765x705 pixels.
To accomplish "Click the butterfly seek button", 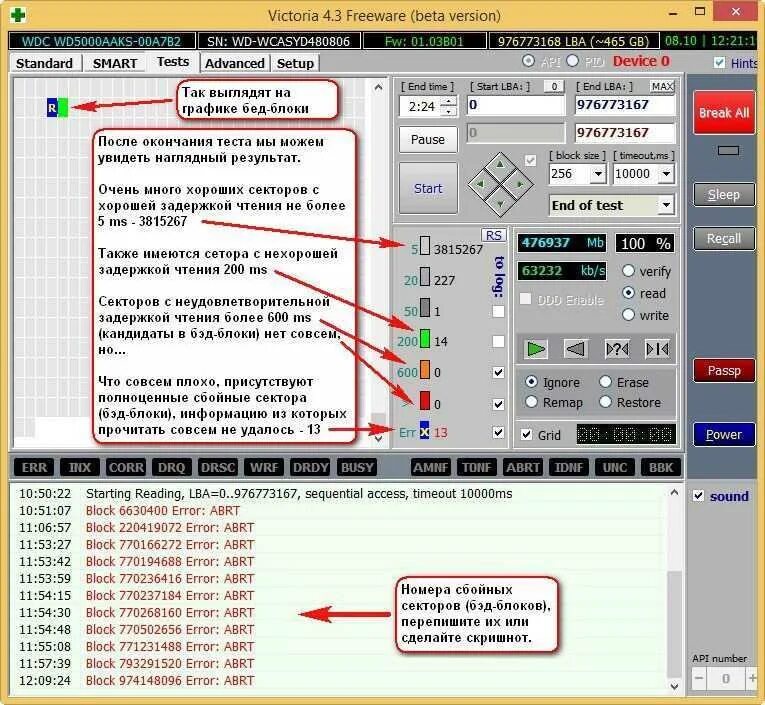I will pos(657,349).
